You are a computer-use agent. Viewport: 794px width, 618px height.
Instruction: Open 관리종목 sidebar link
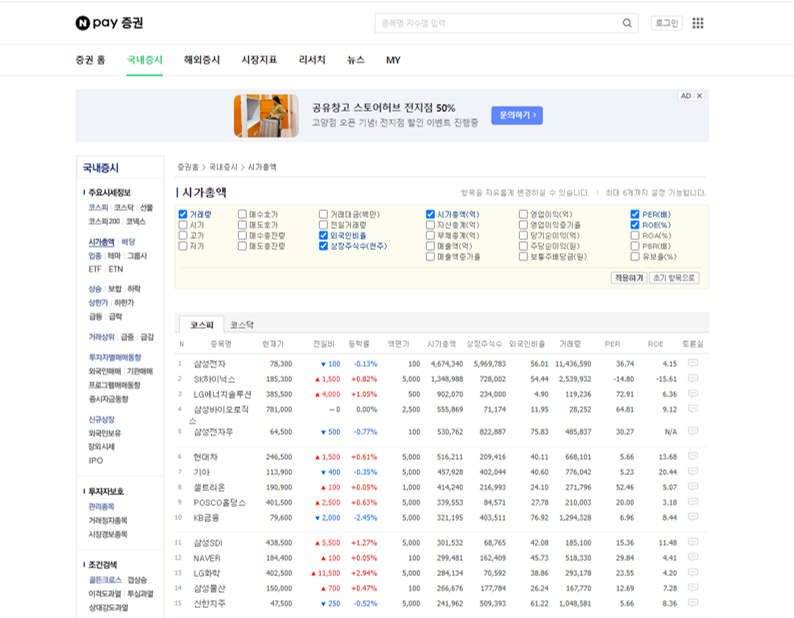(x=101, y=507)
